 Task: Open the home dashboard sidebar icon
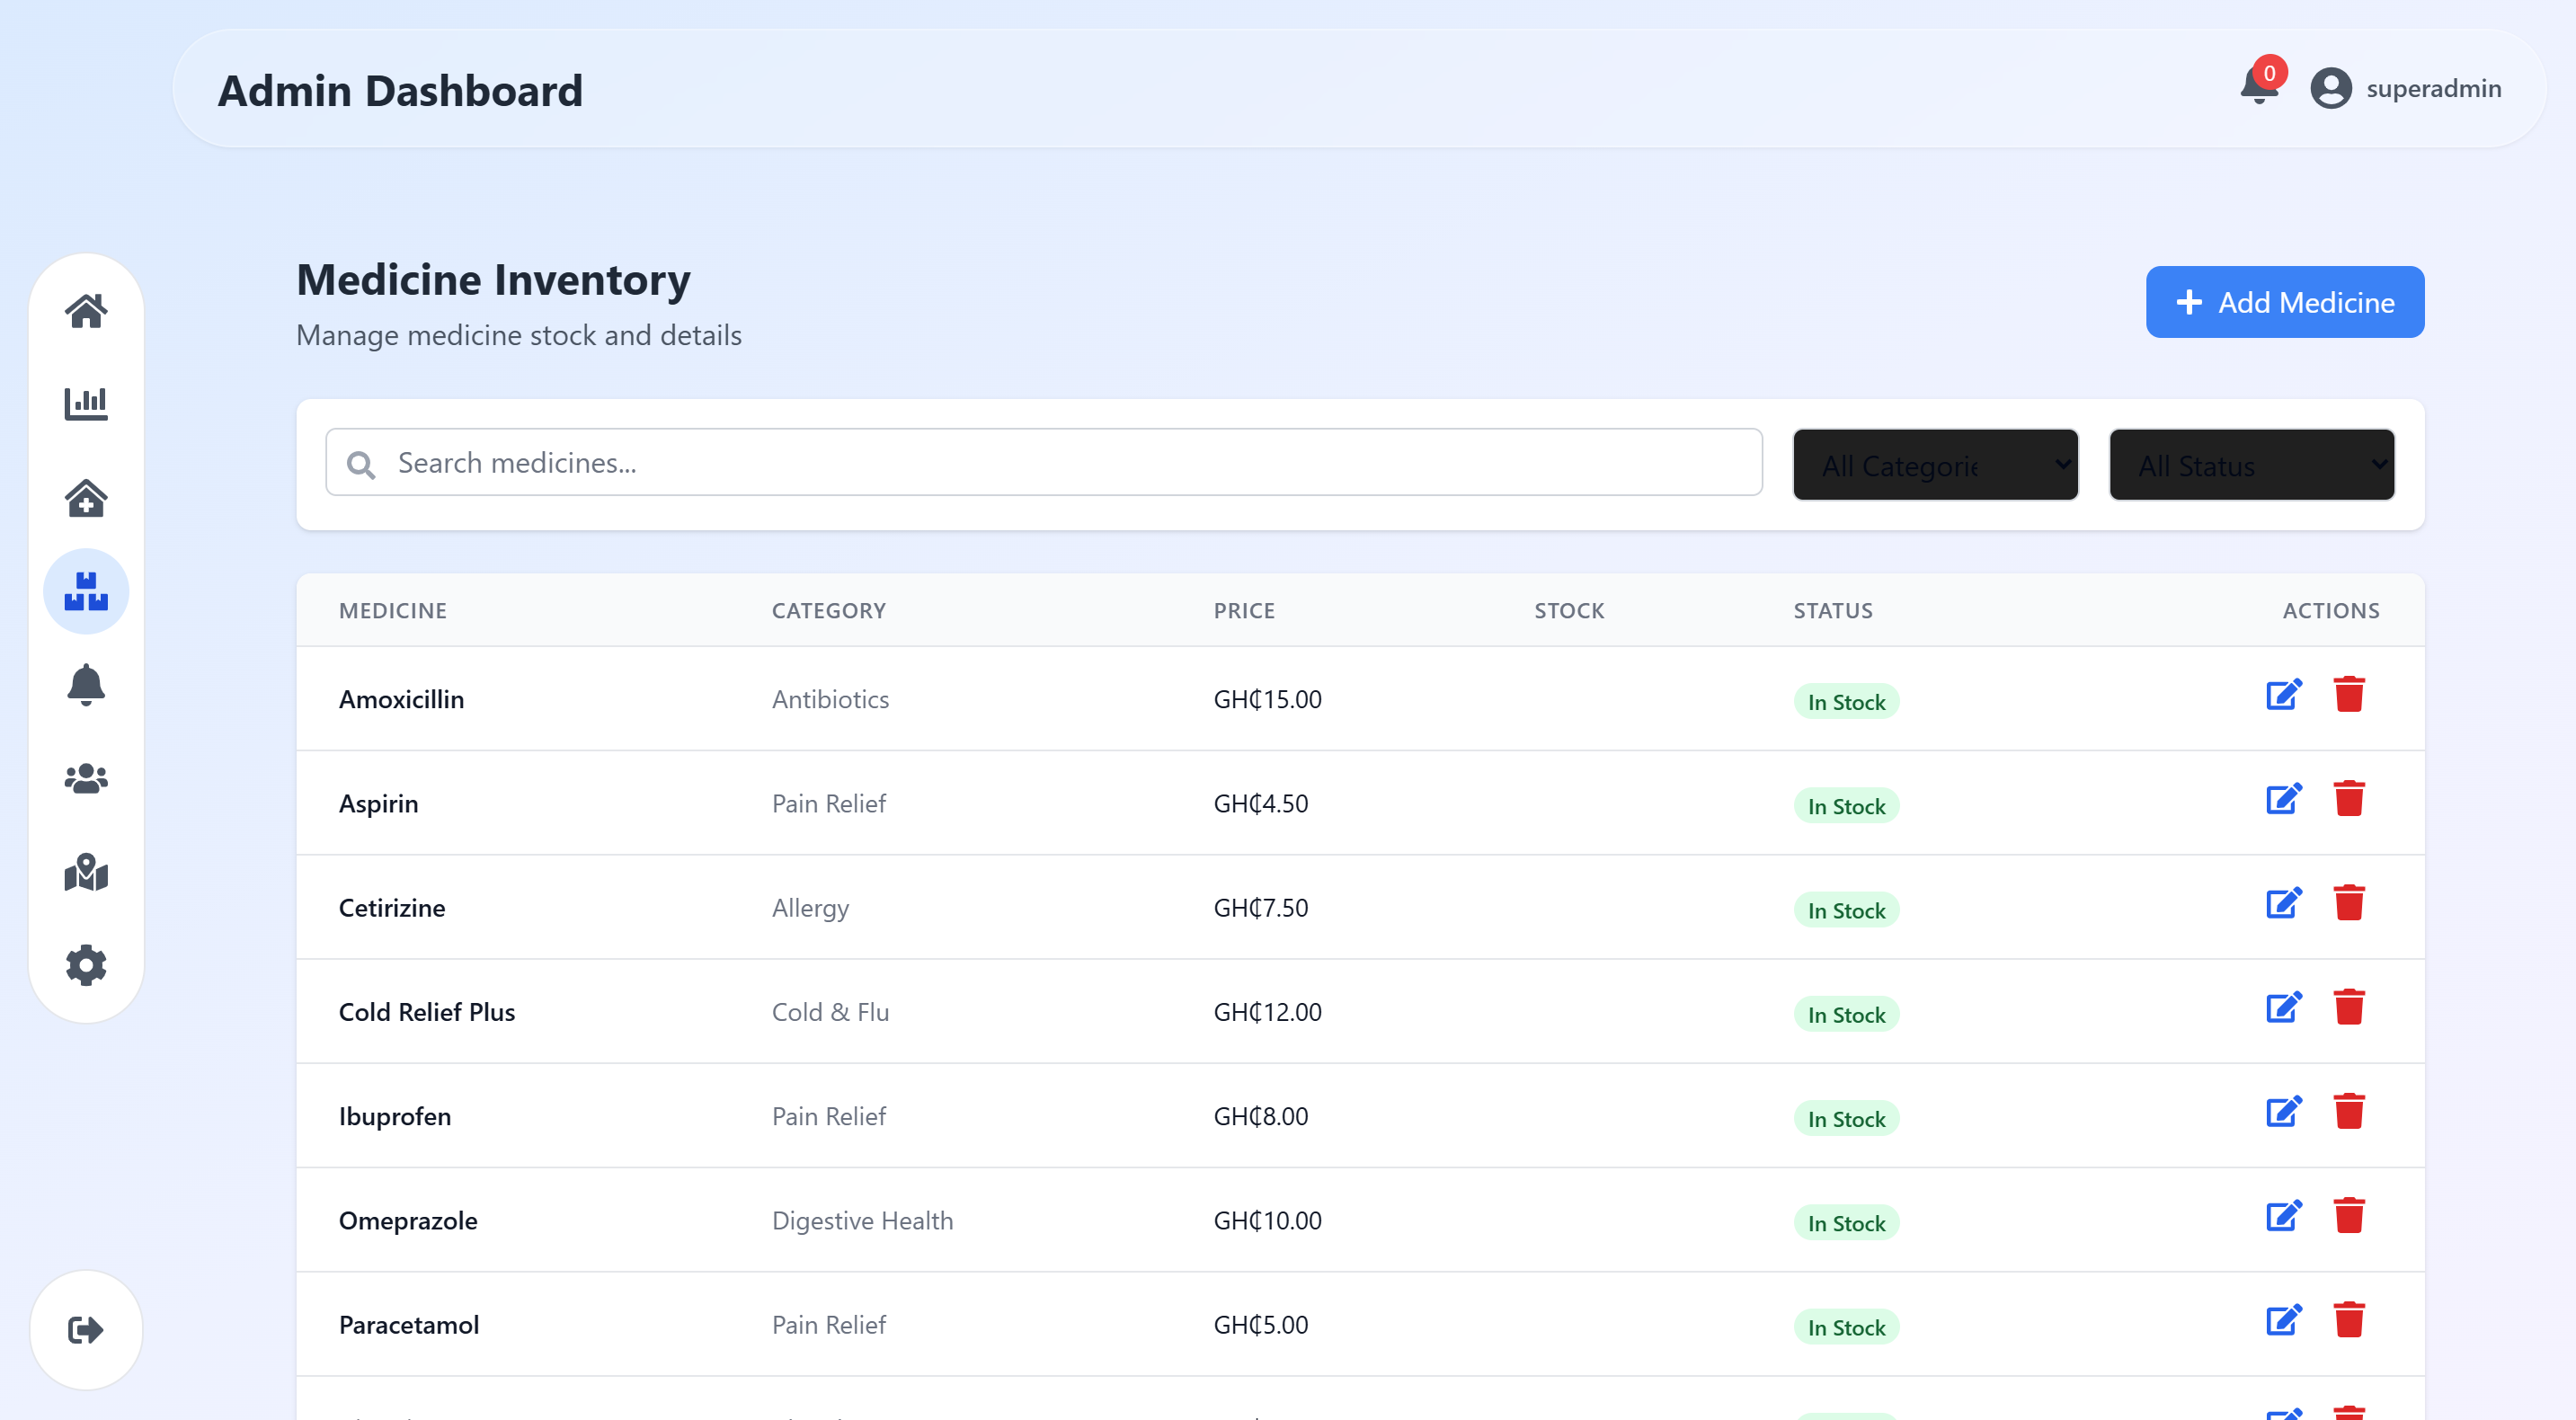86,311
